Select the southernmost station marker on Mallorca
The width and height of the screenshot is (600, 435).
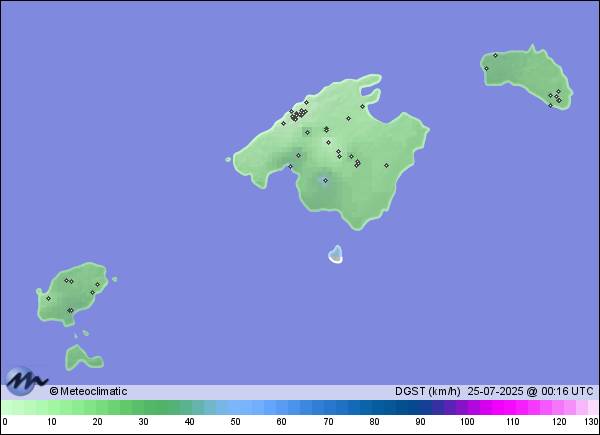click(x=325, y=181)
